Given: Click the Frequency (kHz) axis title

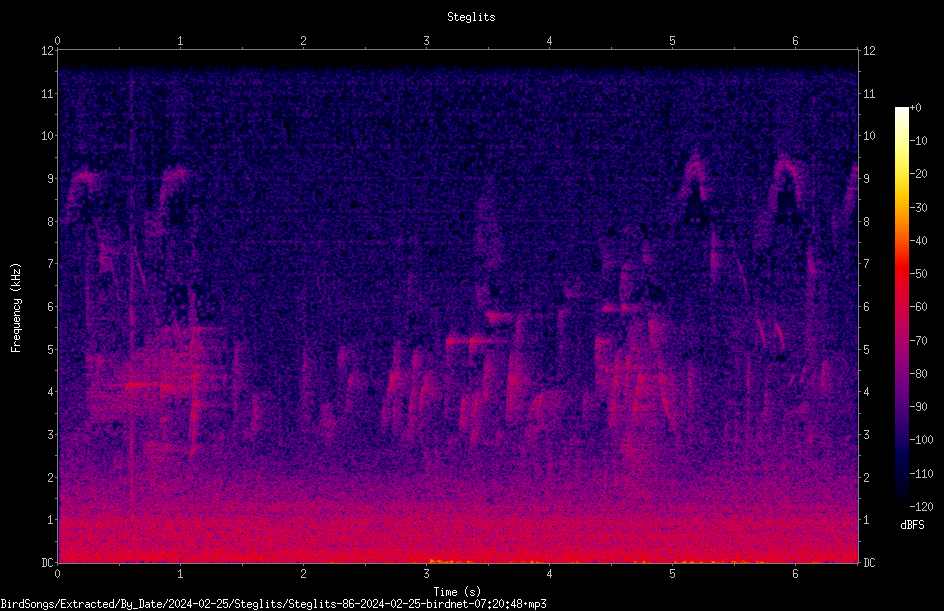Looking at the screenshot, I should pyautogui.click(x=16, y=308).
